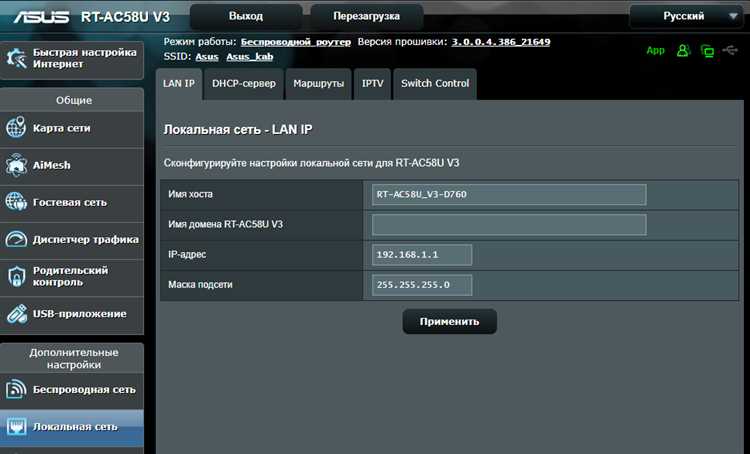Viewport: 750px width, 454px height.
Task: Open the Traffic Manager gauge icon
Action: (x=16, y=239)
